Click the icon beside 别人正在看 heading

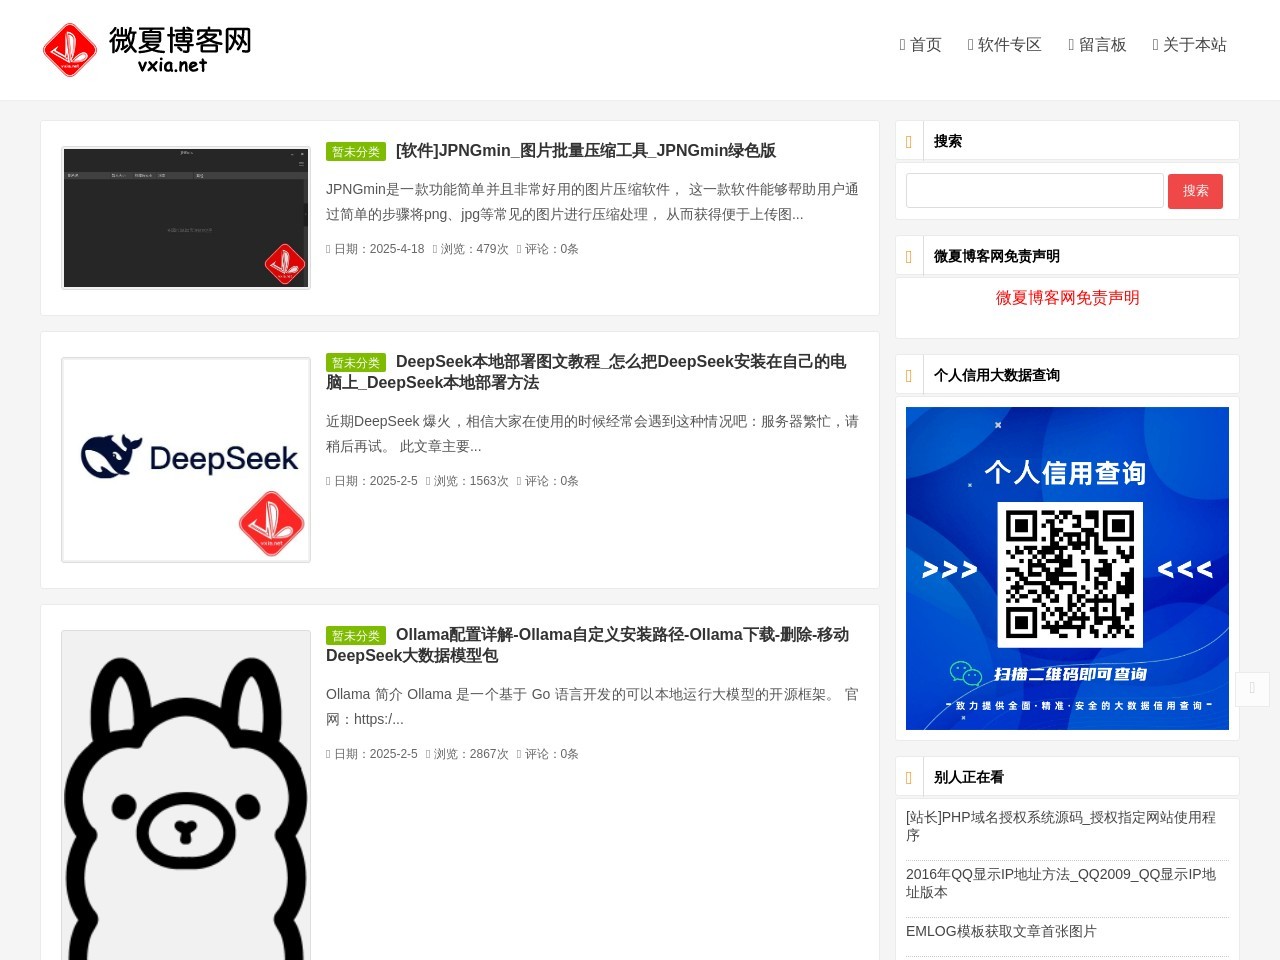point(910,777)
